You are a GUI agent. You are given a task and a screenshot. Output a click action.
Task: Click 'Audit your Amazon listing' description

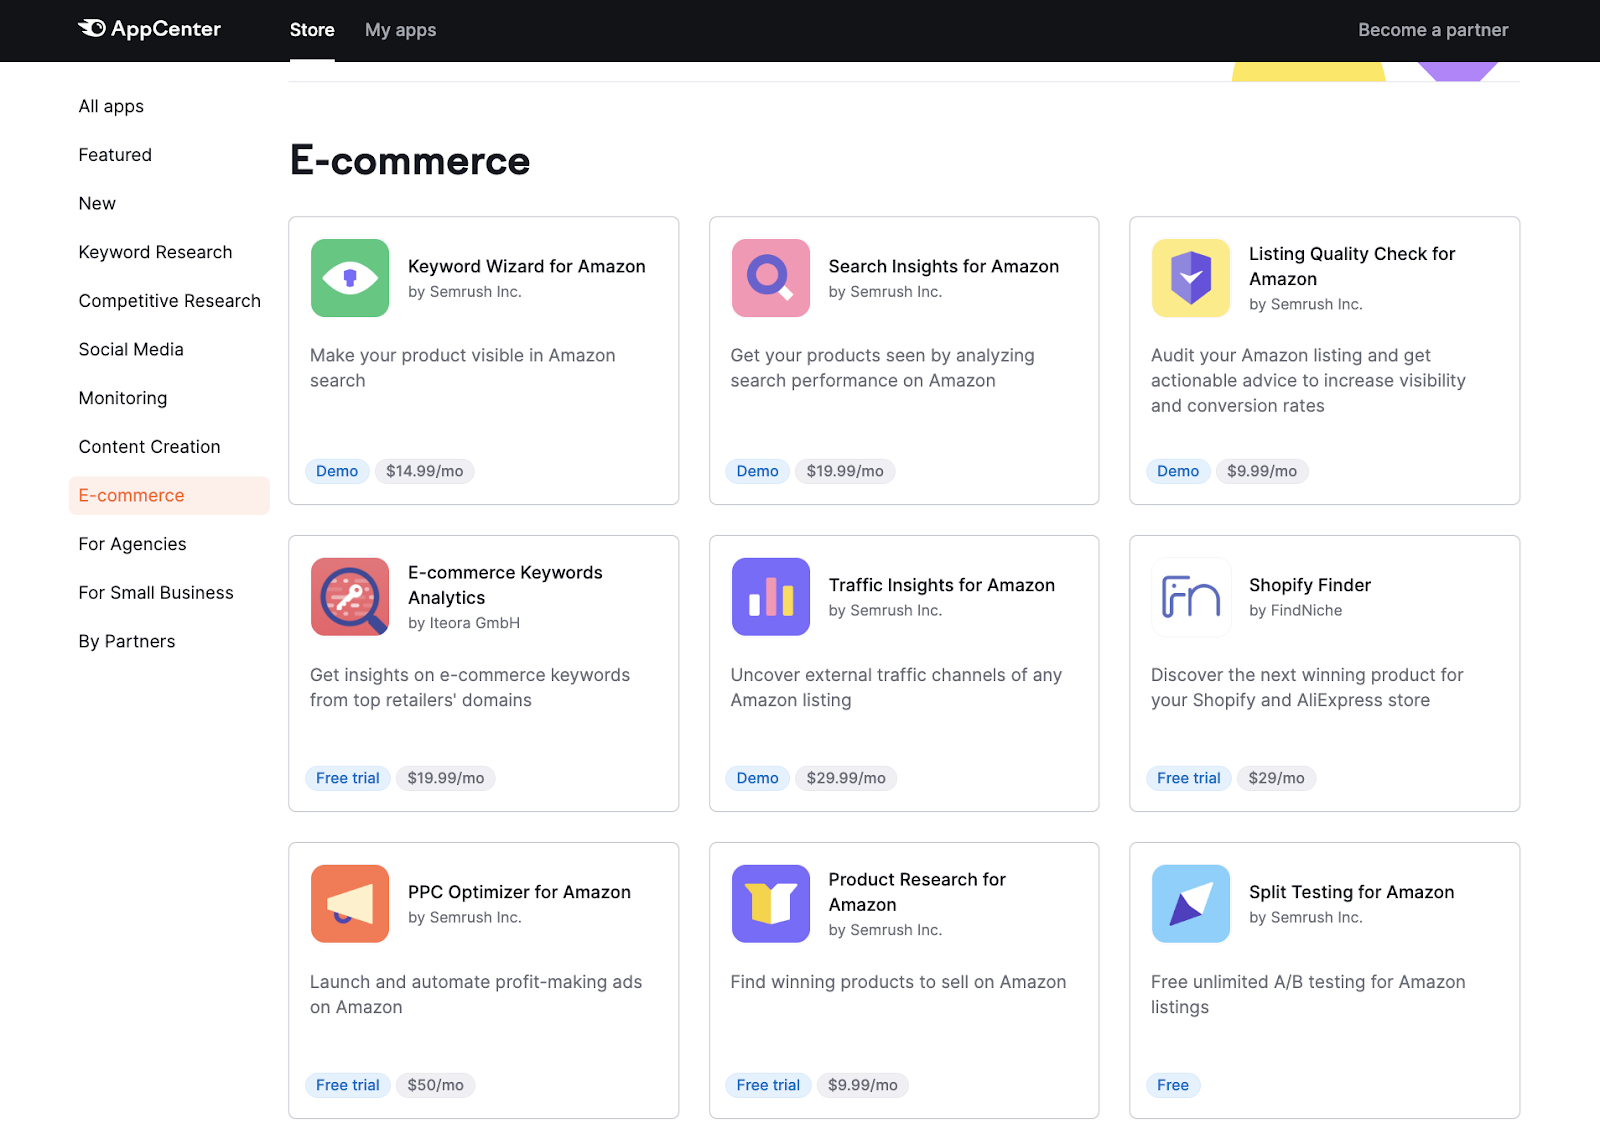(1308, 381)
